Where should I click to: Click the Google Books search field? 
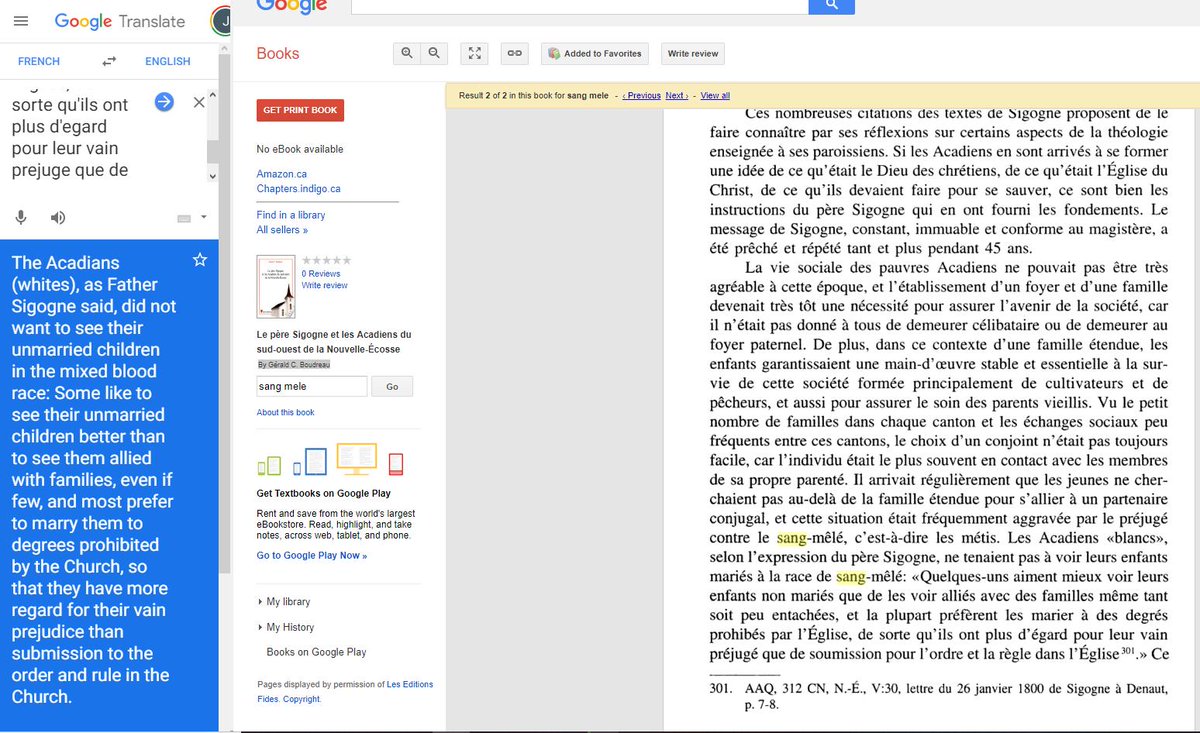coord(579,6)
